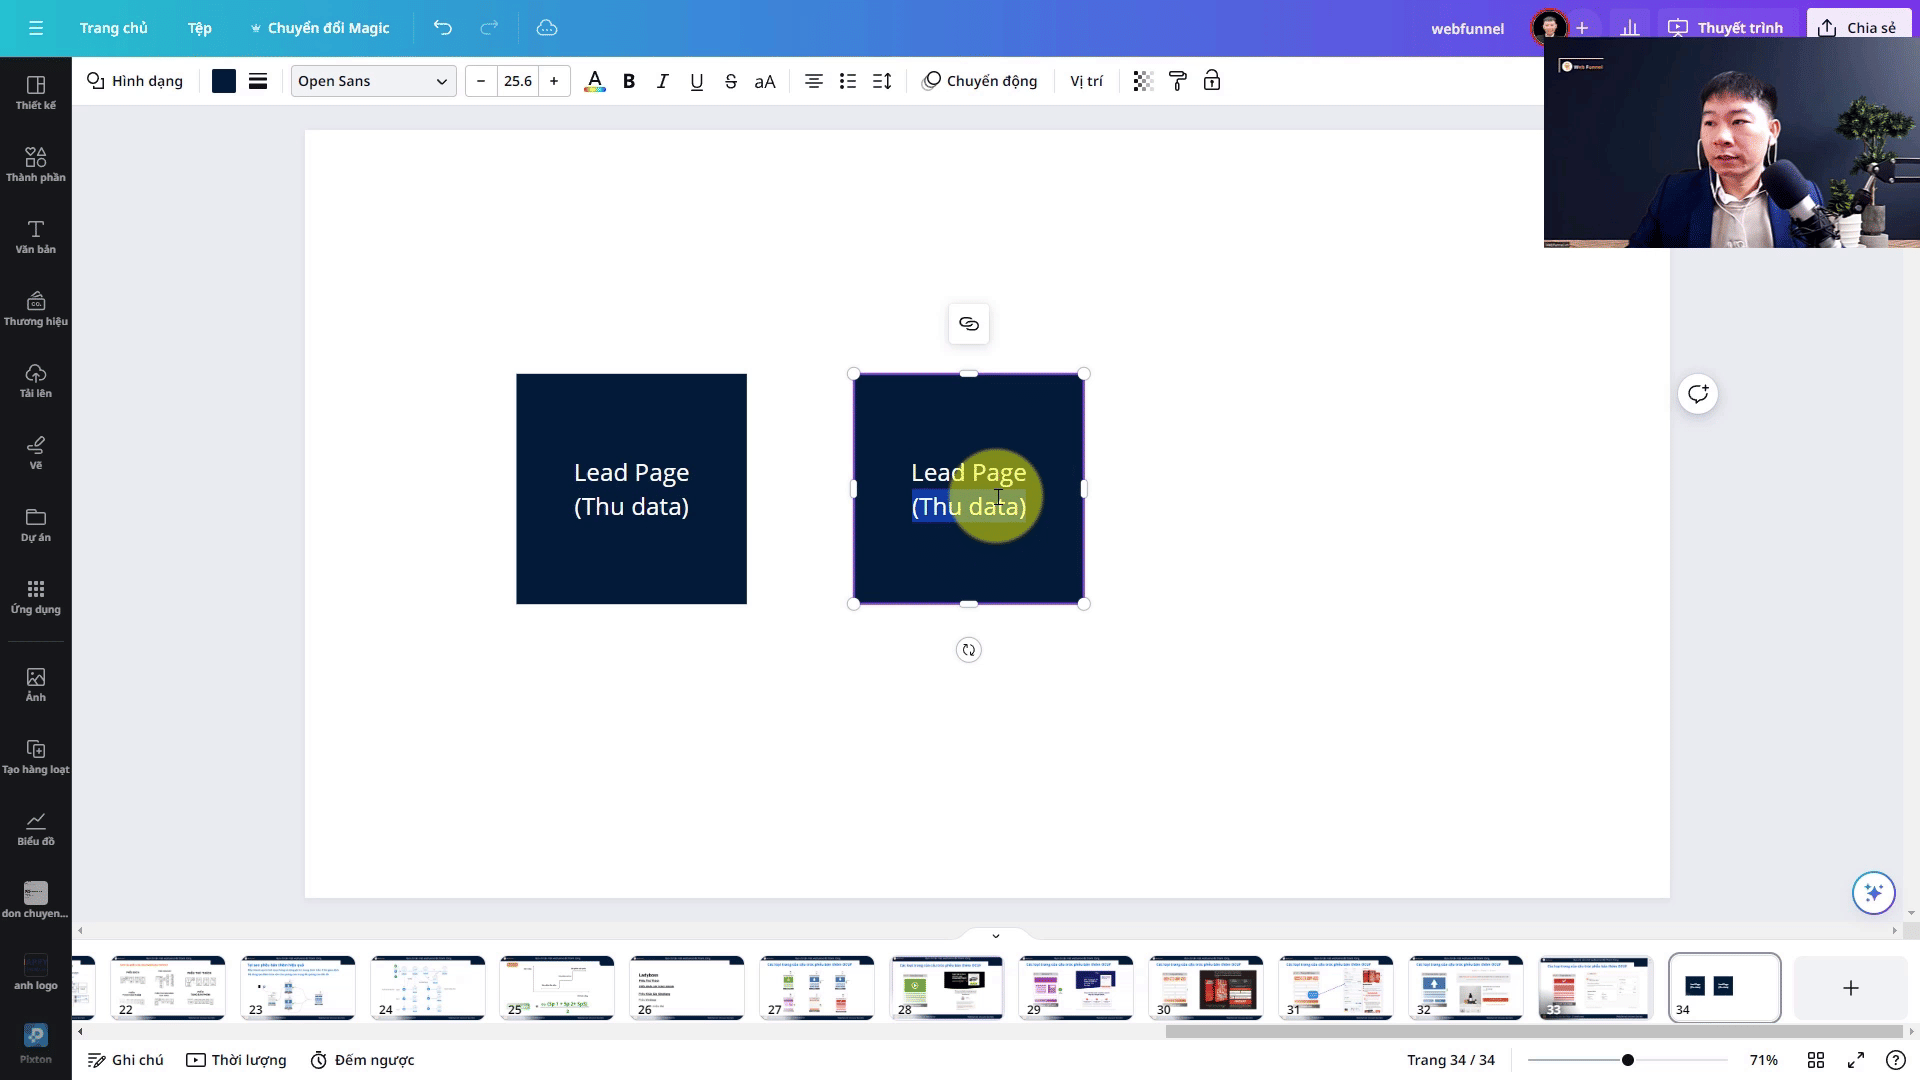Go to Trang chủ home
The width and height of the screenshot is (1920, 1080).
(114, 28)
